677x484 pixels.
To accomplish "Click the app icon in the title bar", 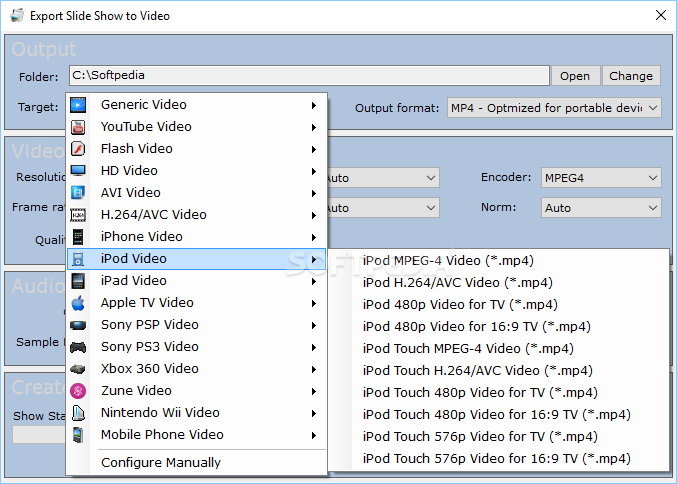I will [x=17, y=16].
